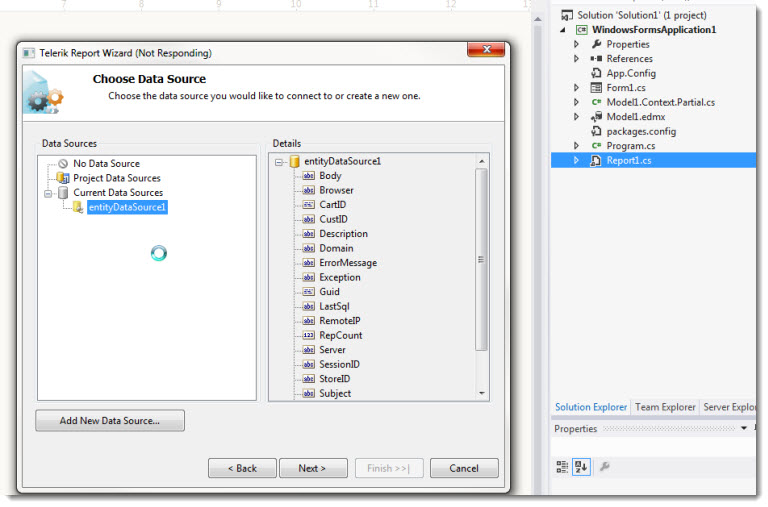
Task: Collapse the Current Data Sources node
Action: pos(48,193)
